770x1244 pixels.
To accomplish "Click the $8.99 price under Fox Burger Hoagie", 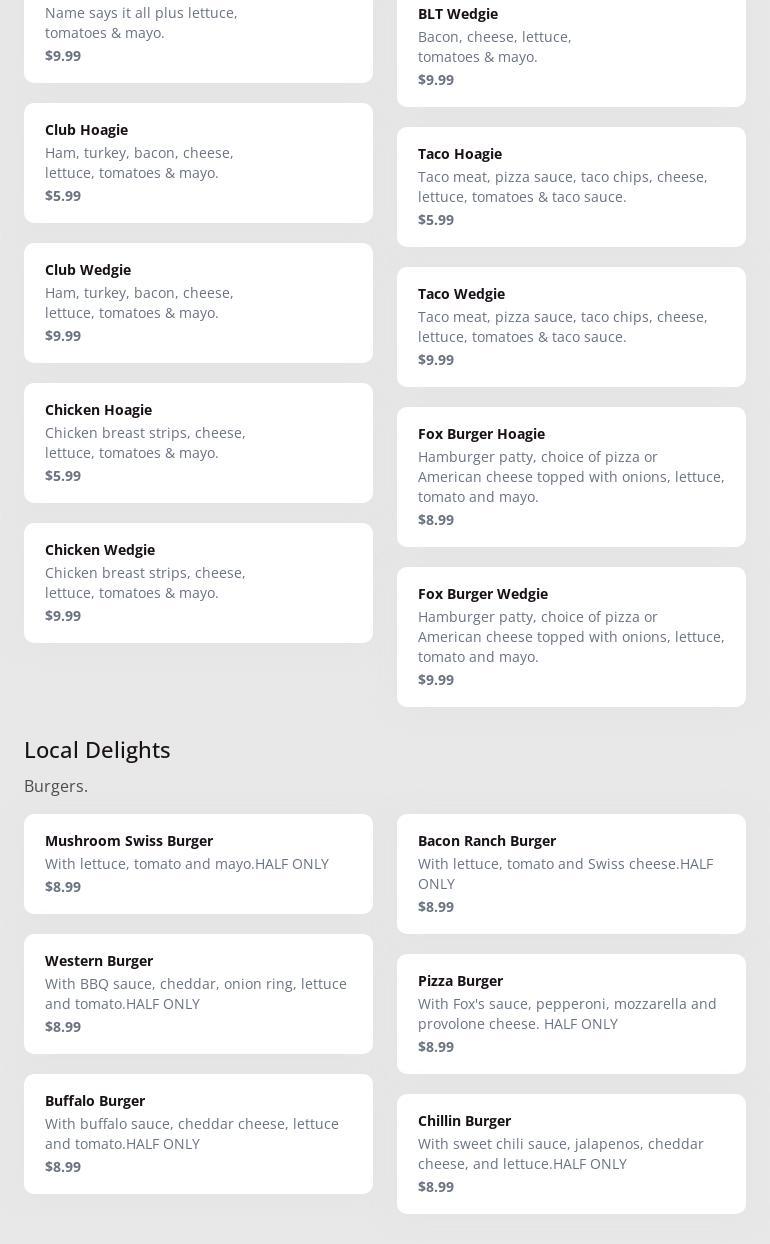I will coord(436,520).
